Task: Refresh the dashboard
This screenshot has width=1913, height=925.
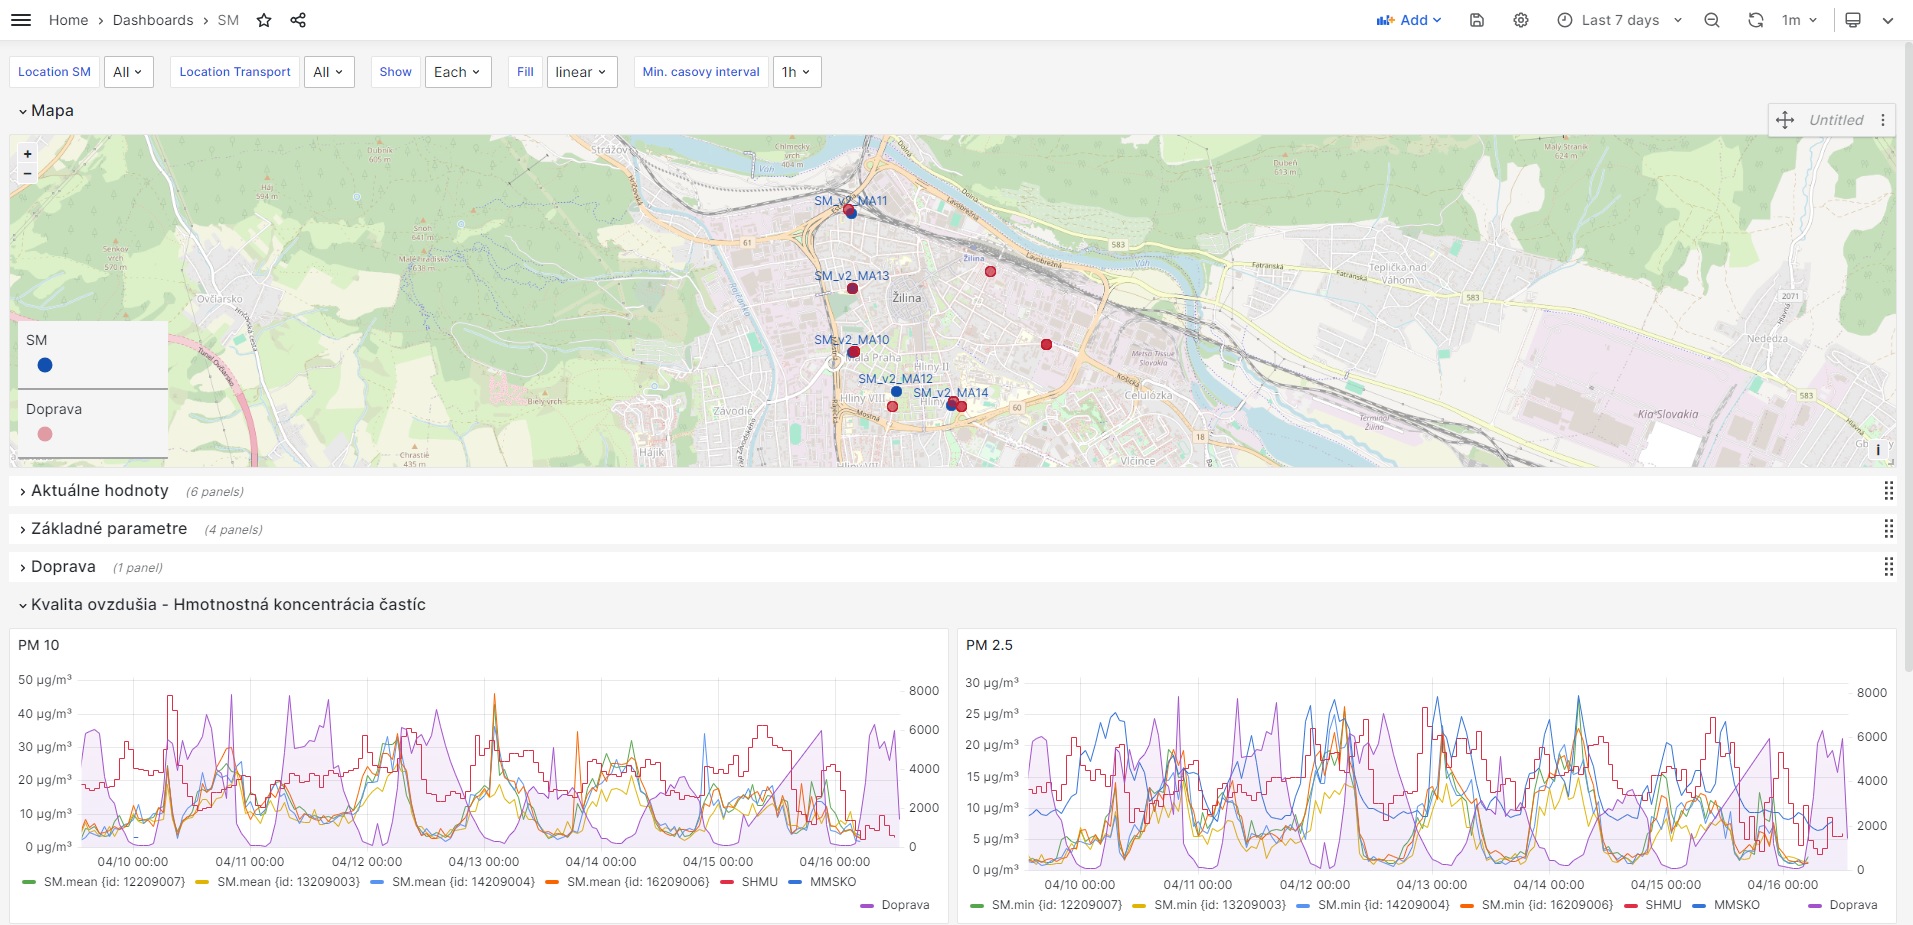Action: click(1755, 20)
